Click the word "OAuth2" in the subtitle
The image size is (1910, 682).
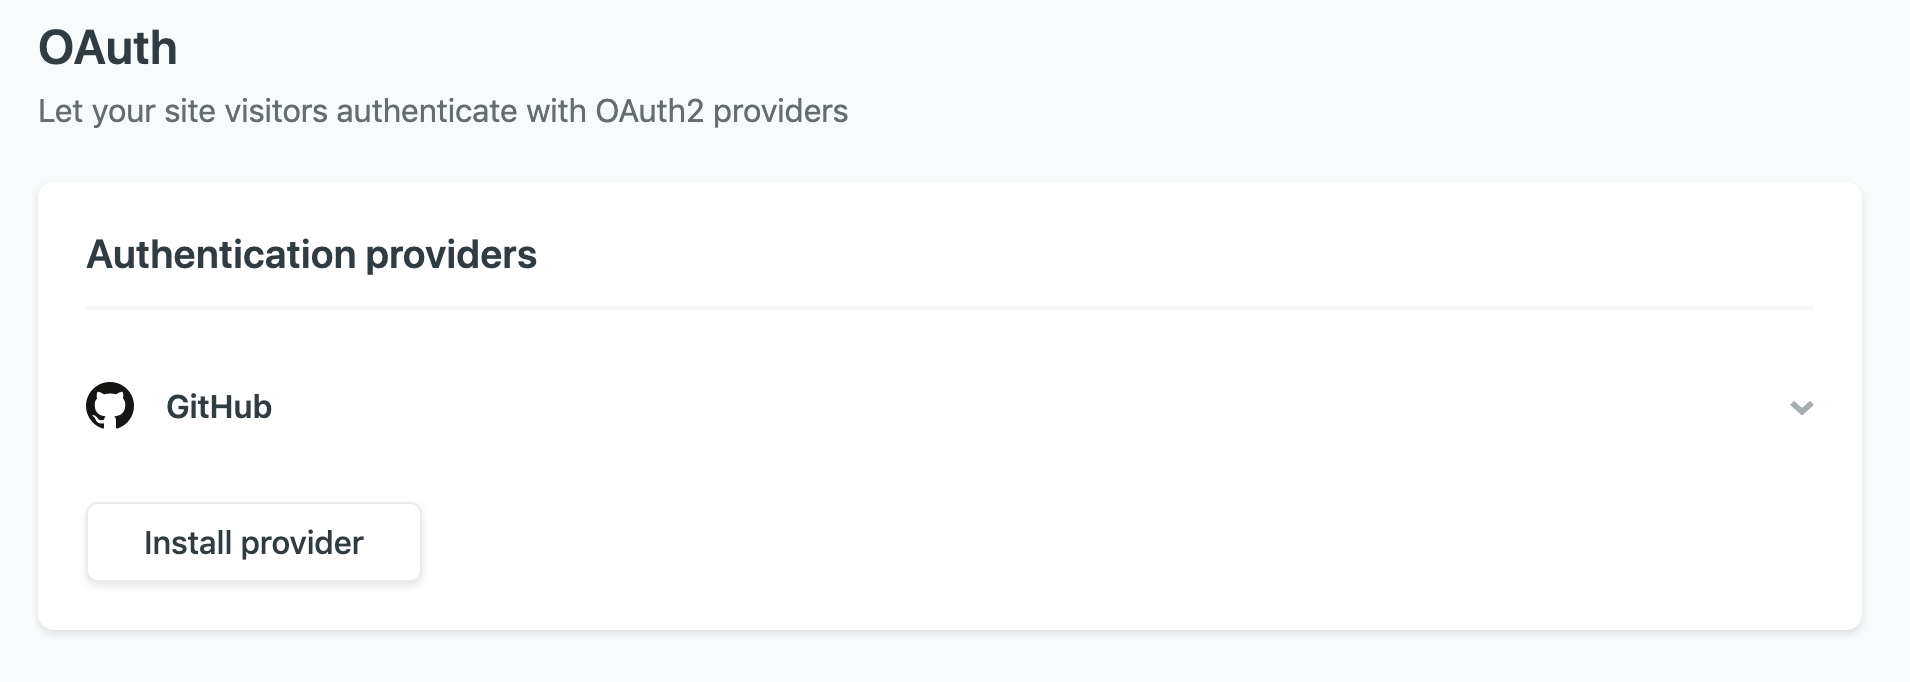pyautogui.click(x=650, y=111)
